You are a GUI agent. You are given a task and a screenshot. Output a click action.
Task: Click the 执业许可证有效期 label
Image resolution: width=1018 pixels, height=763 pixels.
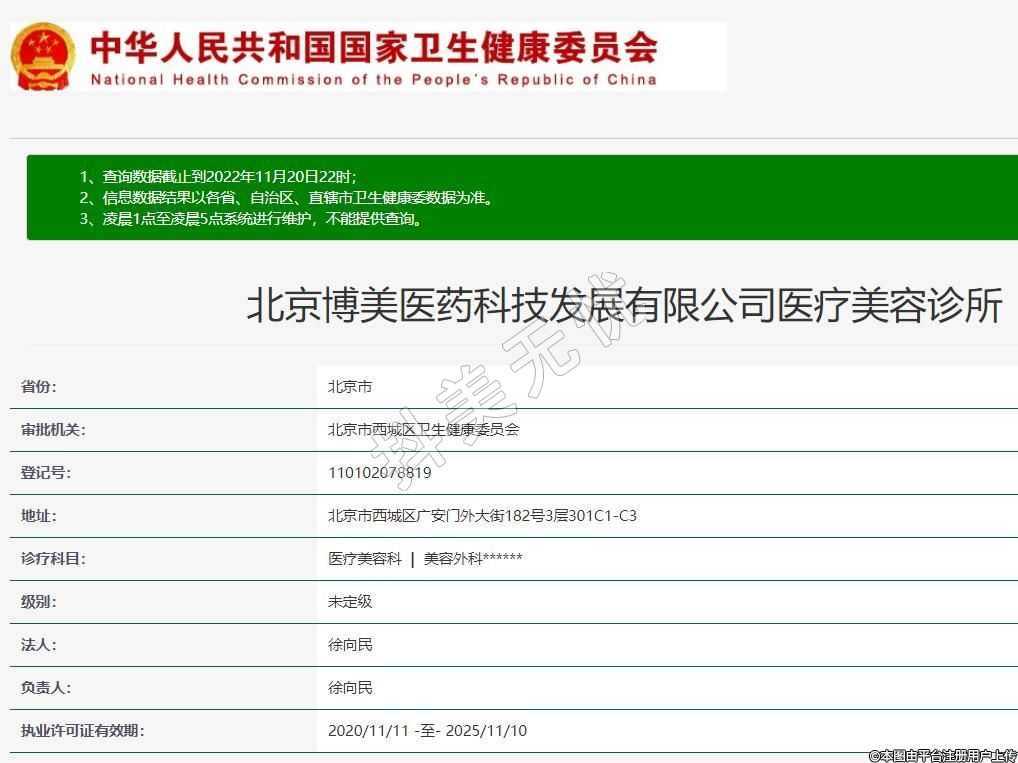click(x=83, y=731)
